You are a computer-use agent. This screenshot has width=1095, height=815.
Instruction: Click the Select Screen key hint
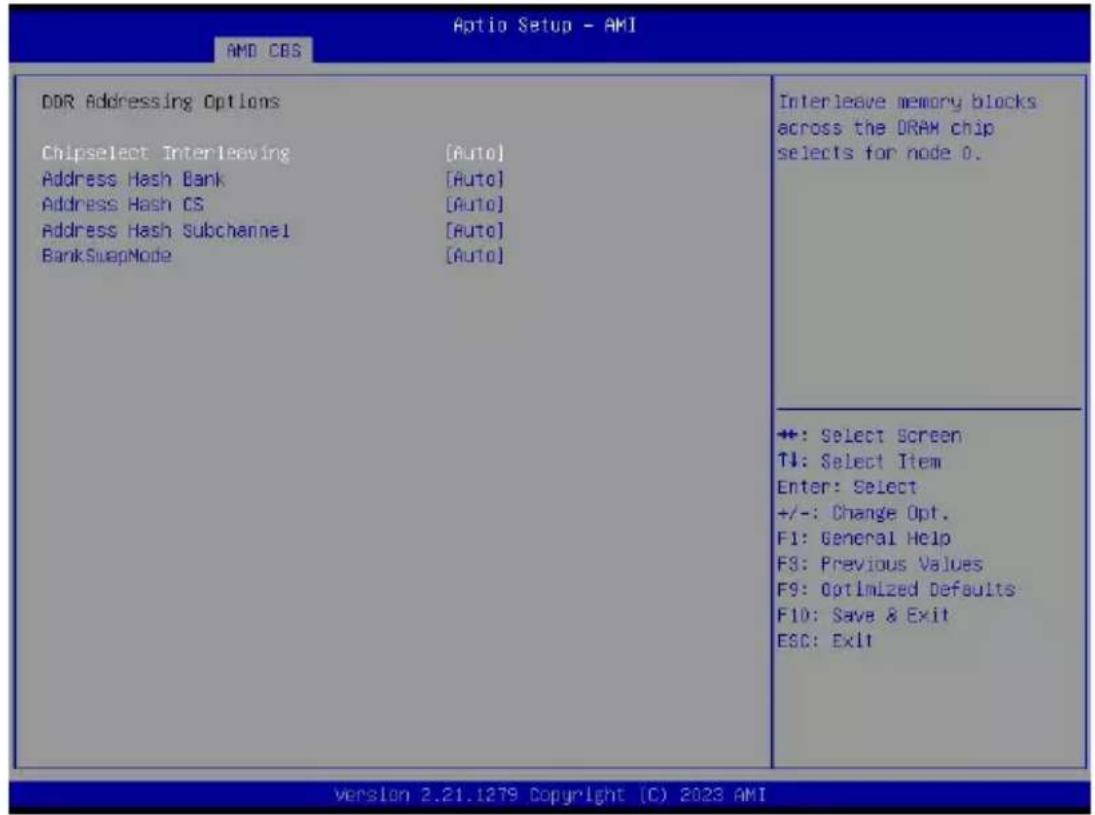coord(869,436)
